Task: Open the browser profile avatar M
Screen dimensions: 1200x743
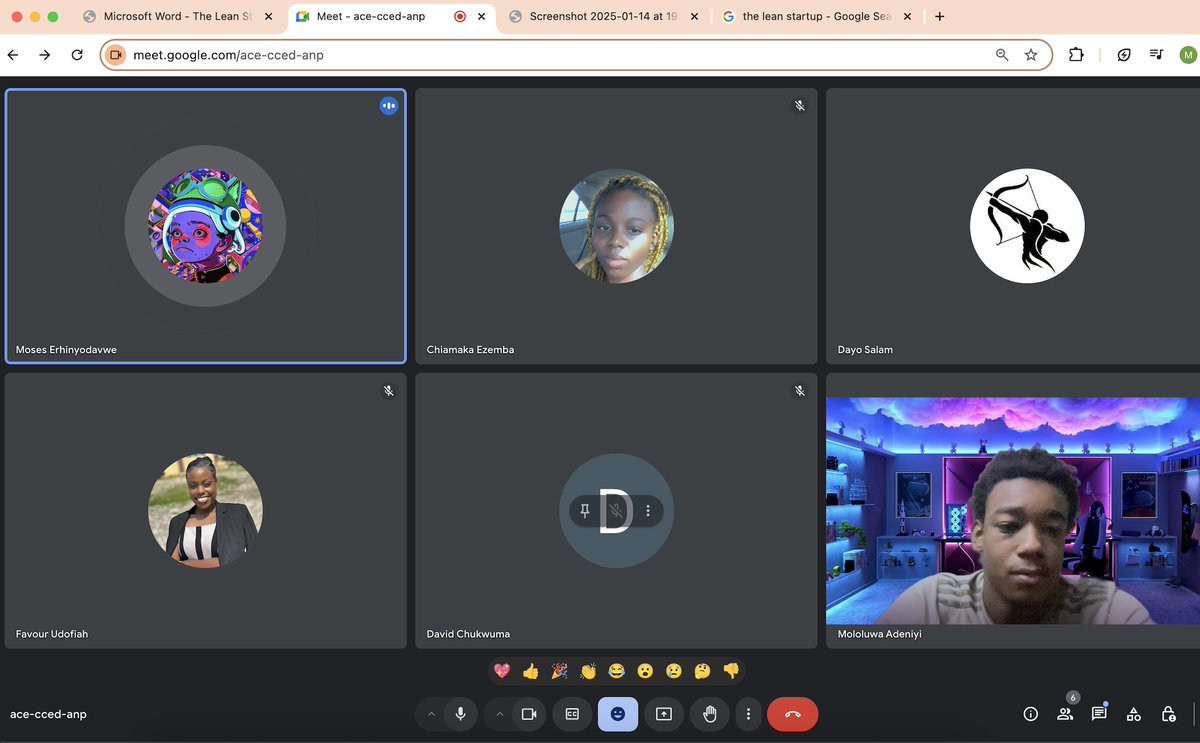Action: 1188,55
